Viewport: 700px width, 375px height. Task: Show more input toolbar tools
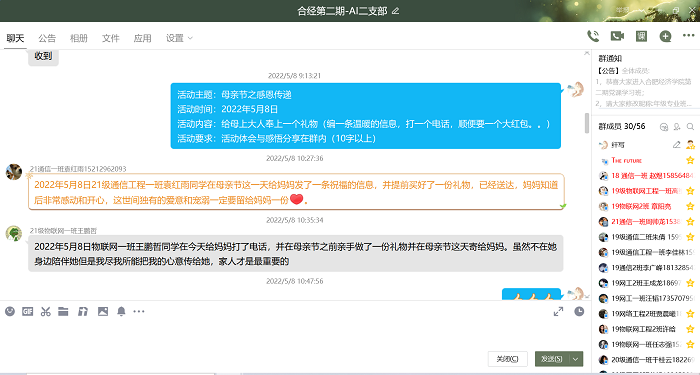tap(139, 311)
